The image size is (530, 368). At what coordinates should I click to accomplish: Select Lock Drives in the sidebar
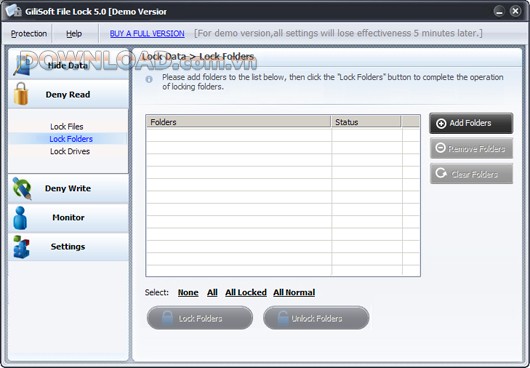pos(70,151)
